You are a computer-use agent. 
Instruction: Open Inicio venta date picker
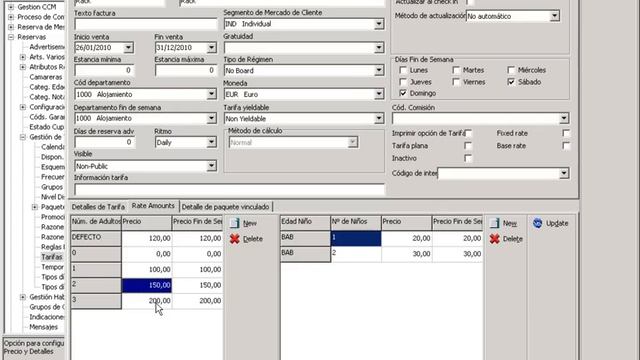128,48
